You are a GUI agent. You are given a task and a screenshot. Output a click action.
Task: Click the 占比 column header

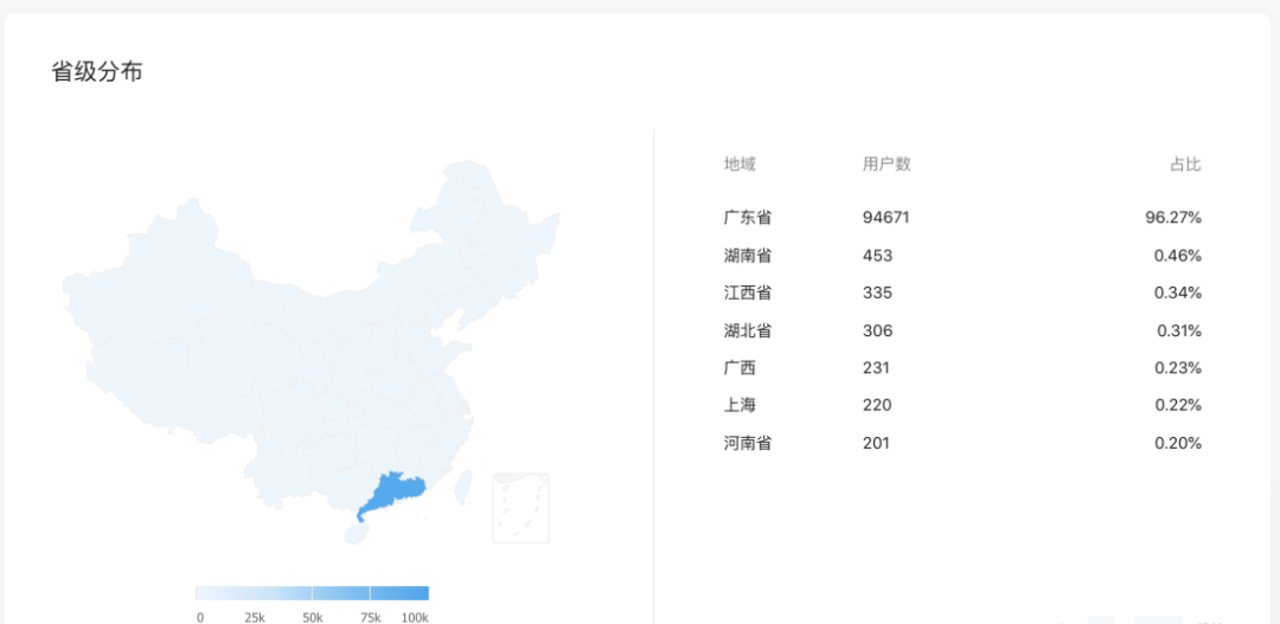[1185, 164]
